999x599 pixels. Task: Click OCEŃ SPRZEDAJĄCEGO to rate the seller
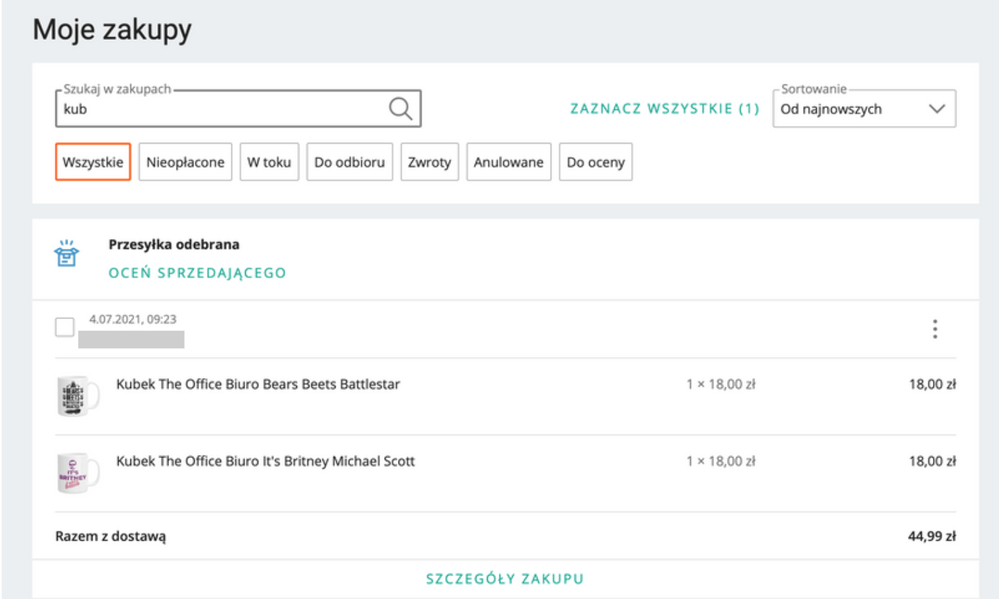[x=197, y=273]
